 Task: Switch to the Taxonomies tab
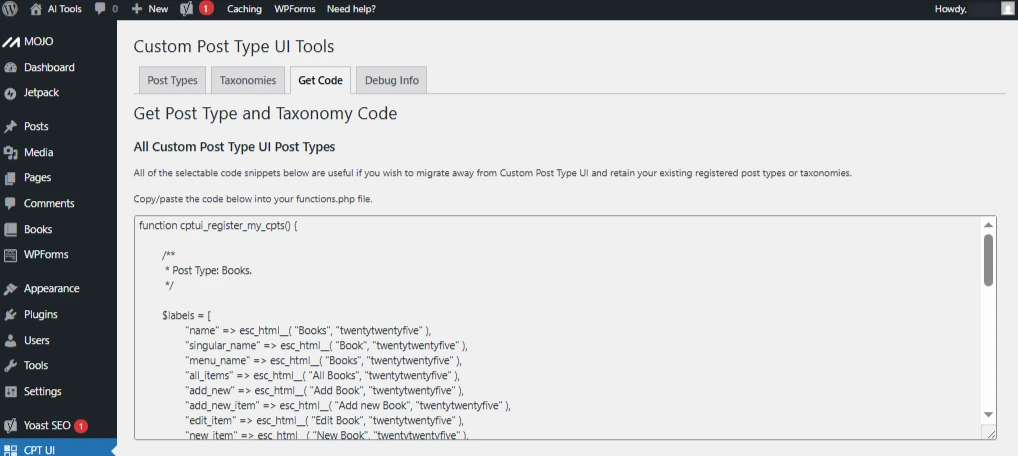(247, 81)
